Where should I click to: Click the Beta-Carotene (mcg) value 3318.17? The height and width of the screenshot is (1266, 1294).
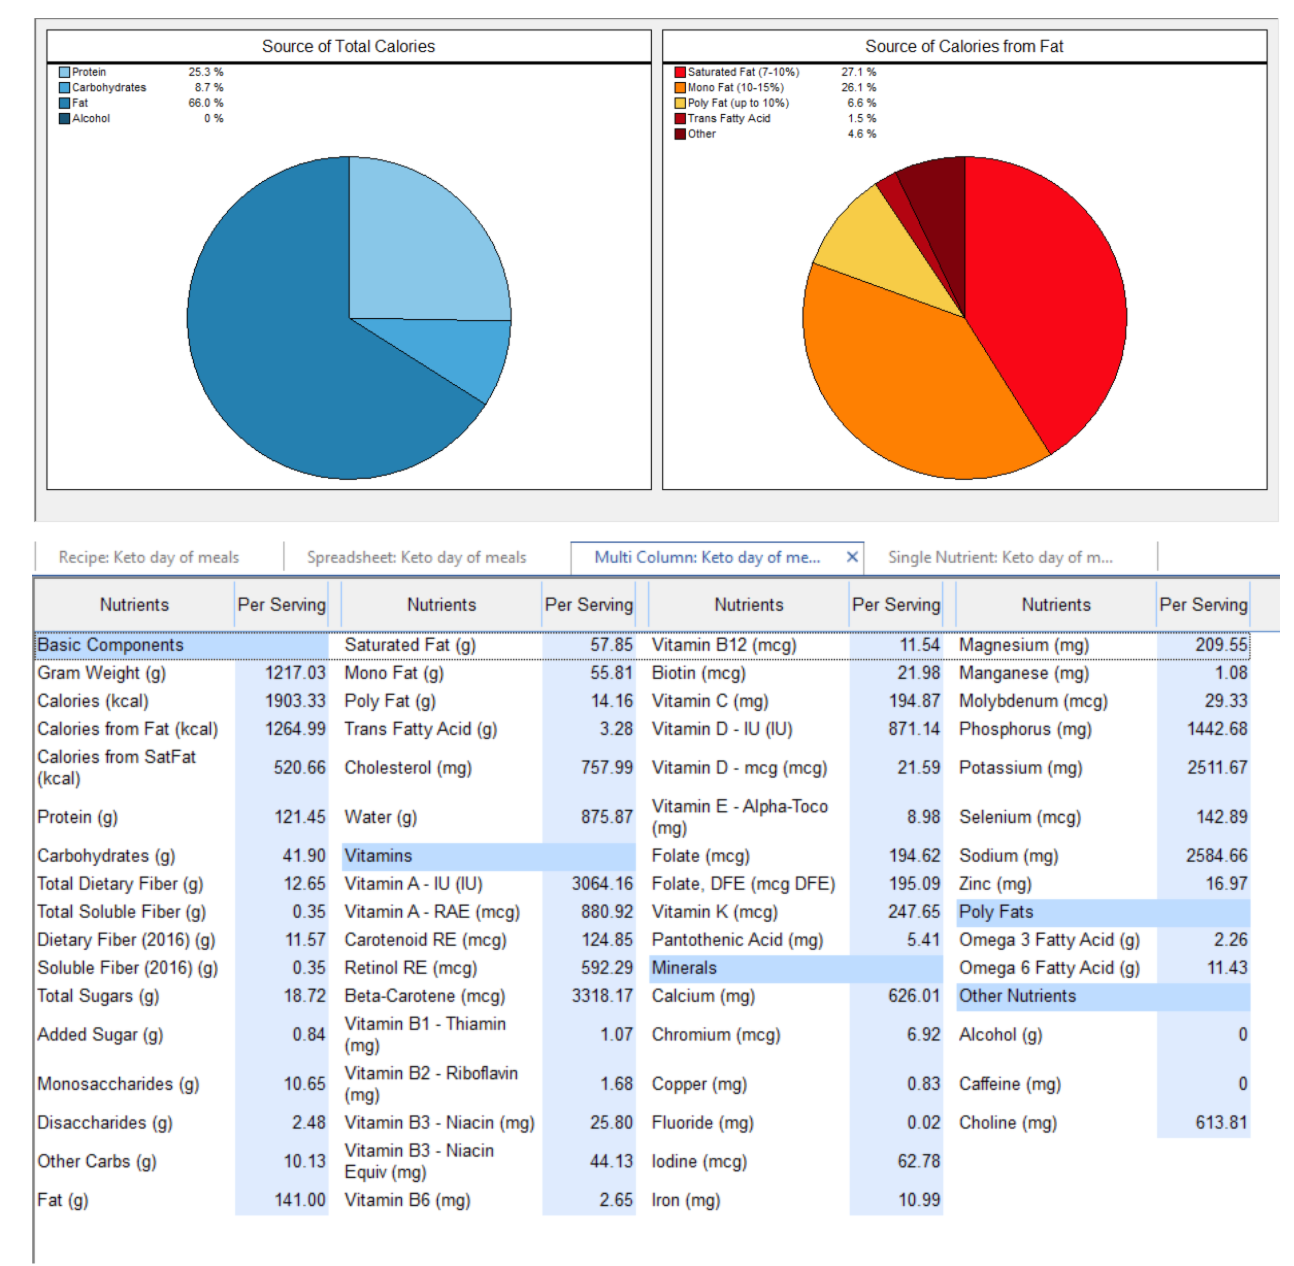[602, 996]
